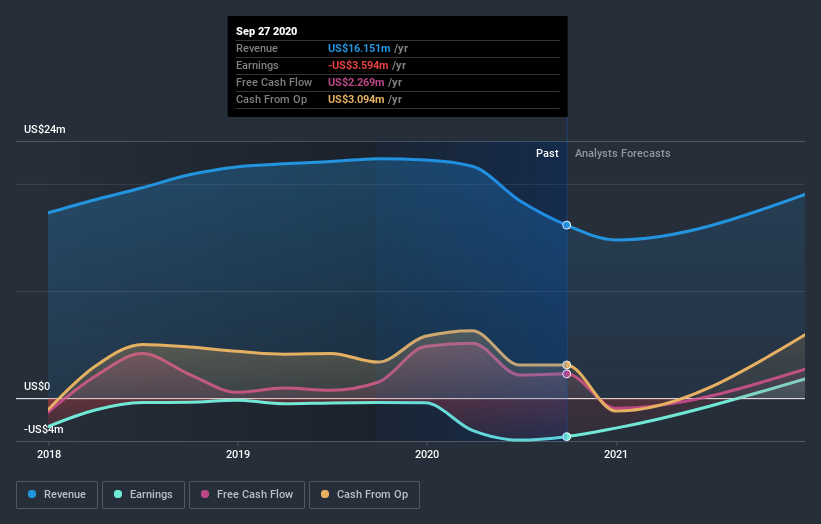Image resolution: width=821 pixels, height=524 pixels.
Task: Click the US$3.094m cash from op value
Action: (x=356, y=99)
